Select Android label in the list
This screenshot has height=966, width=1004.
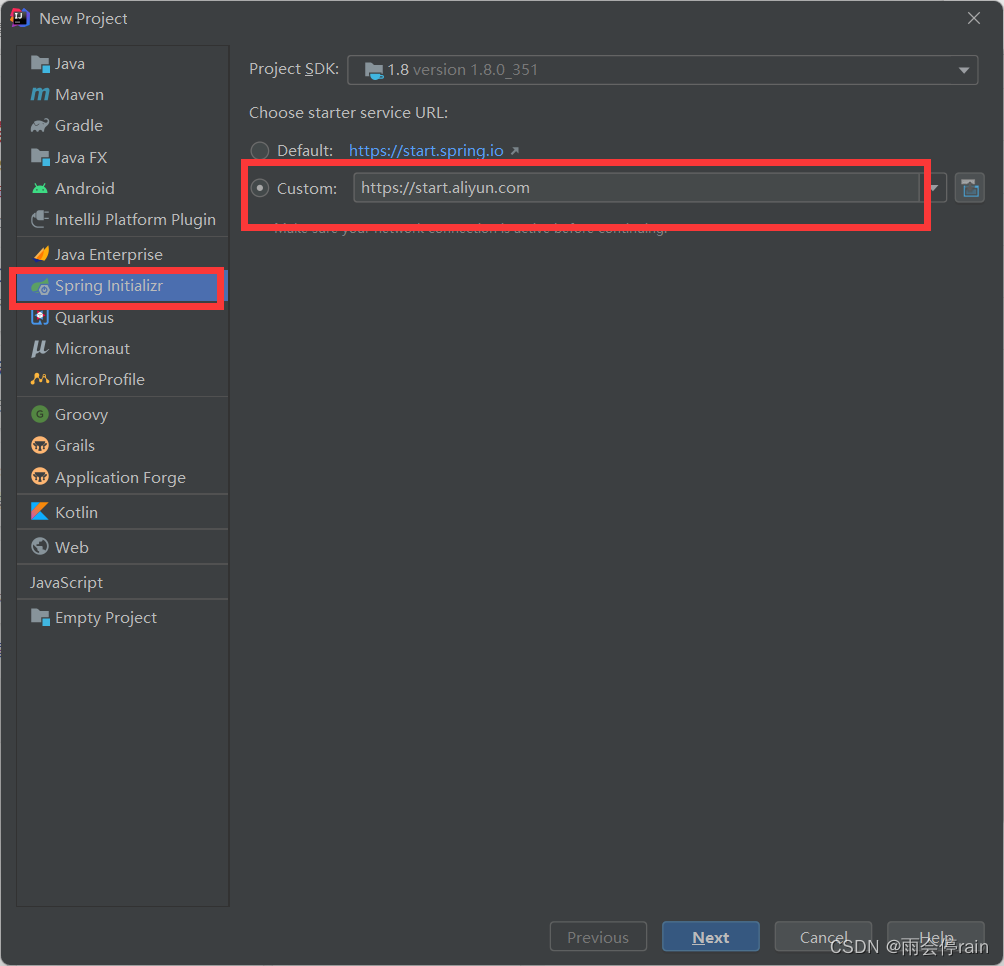pos(85,189)
